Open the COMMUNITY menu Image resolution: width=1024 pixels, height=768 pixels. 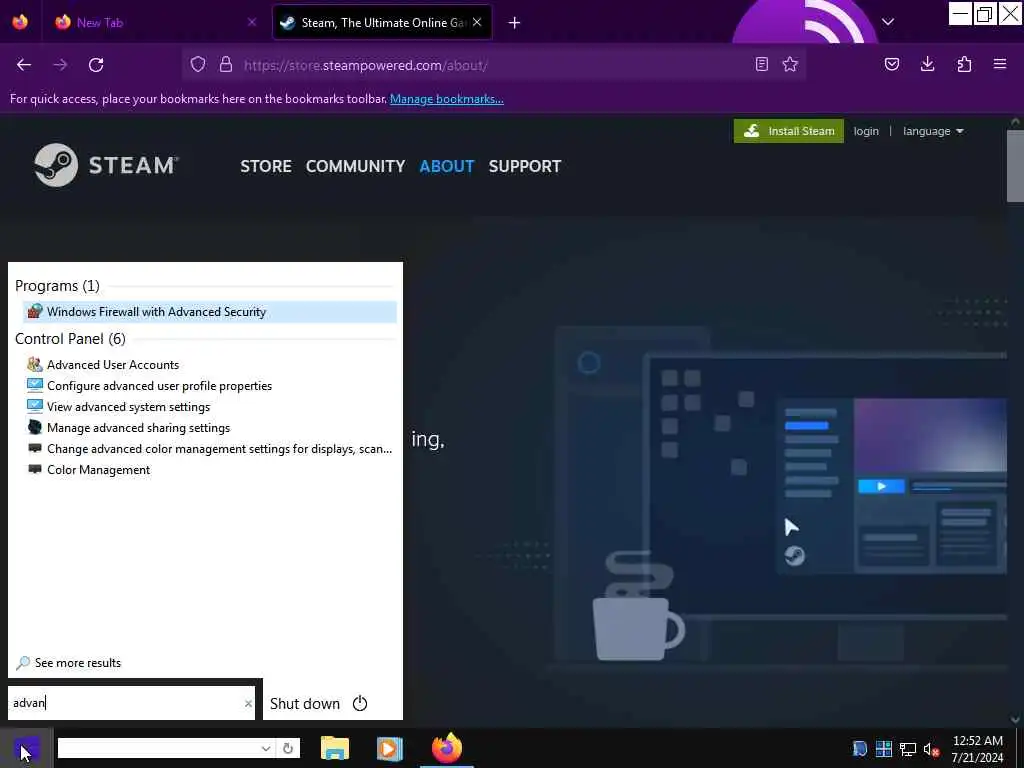pos(355,167)
